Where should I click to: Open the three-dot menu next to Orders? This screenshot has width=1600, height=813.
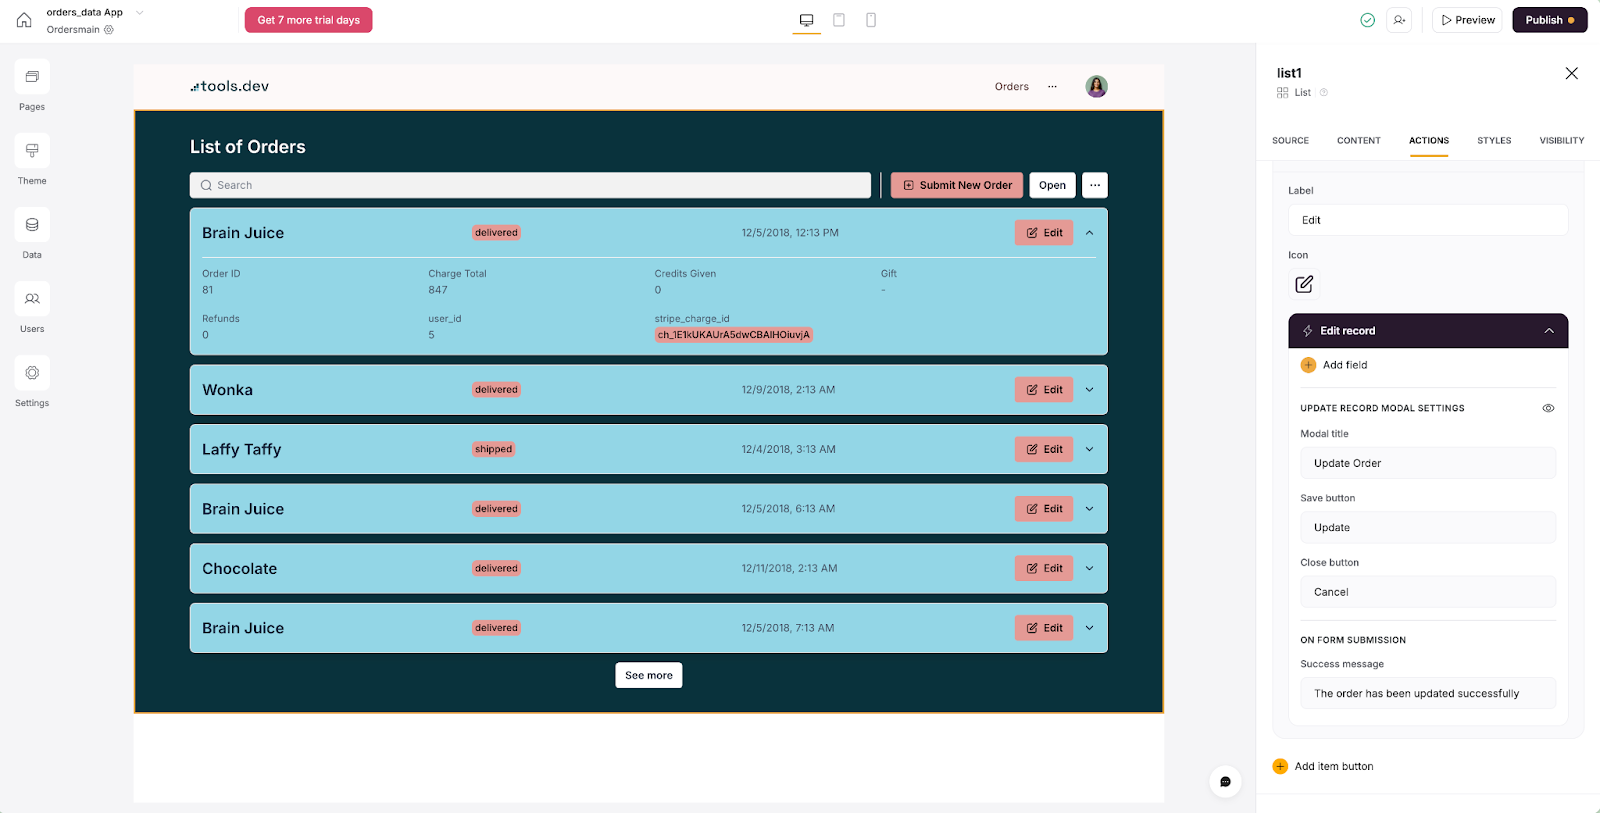tap(1052, 87)
